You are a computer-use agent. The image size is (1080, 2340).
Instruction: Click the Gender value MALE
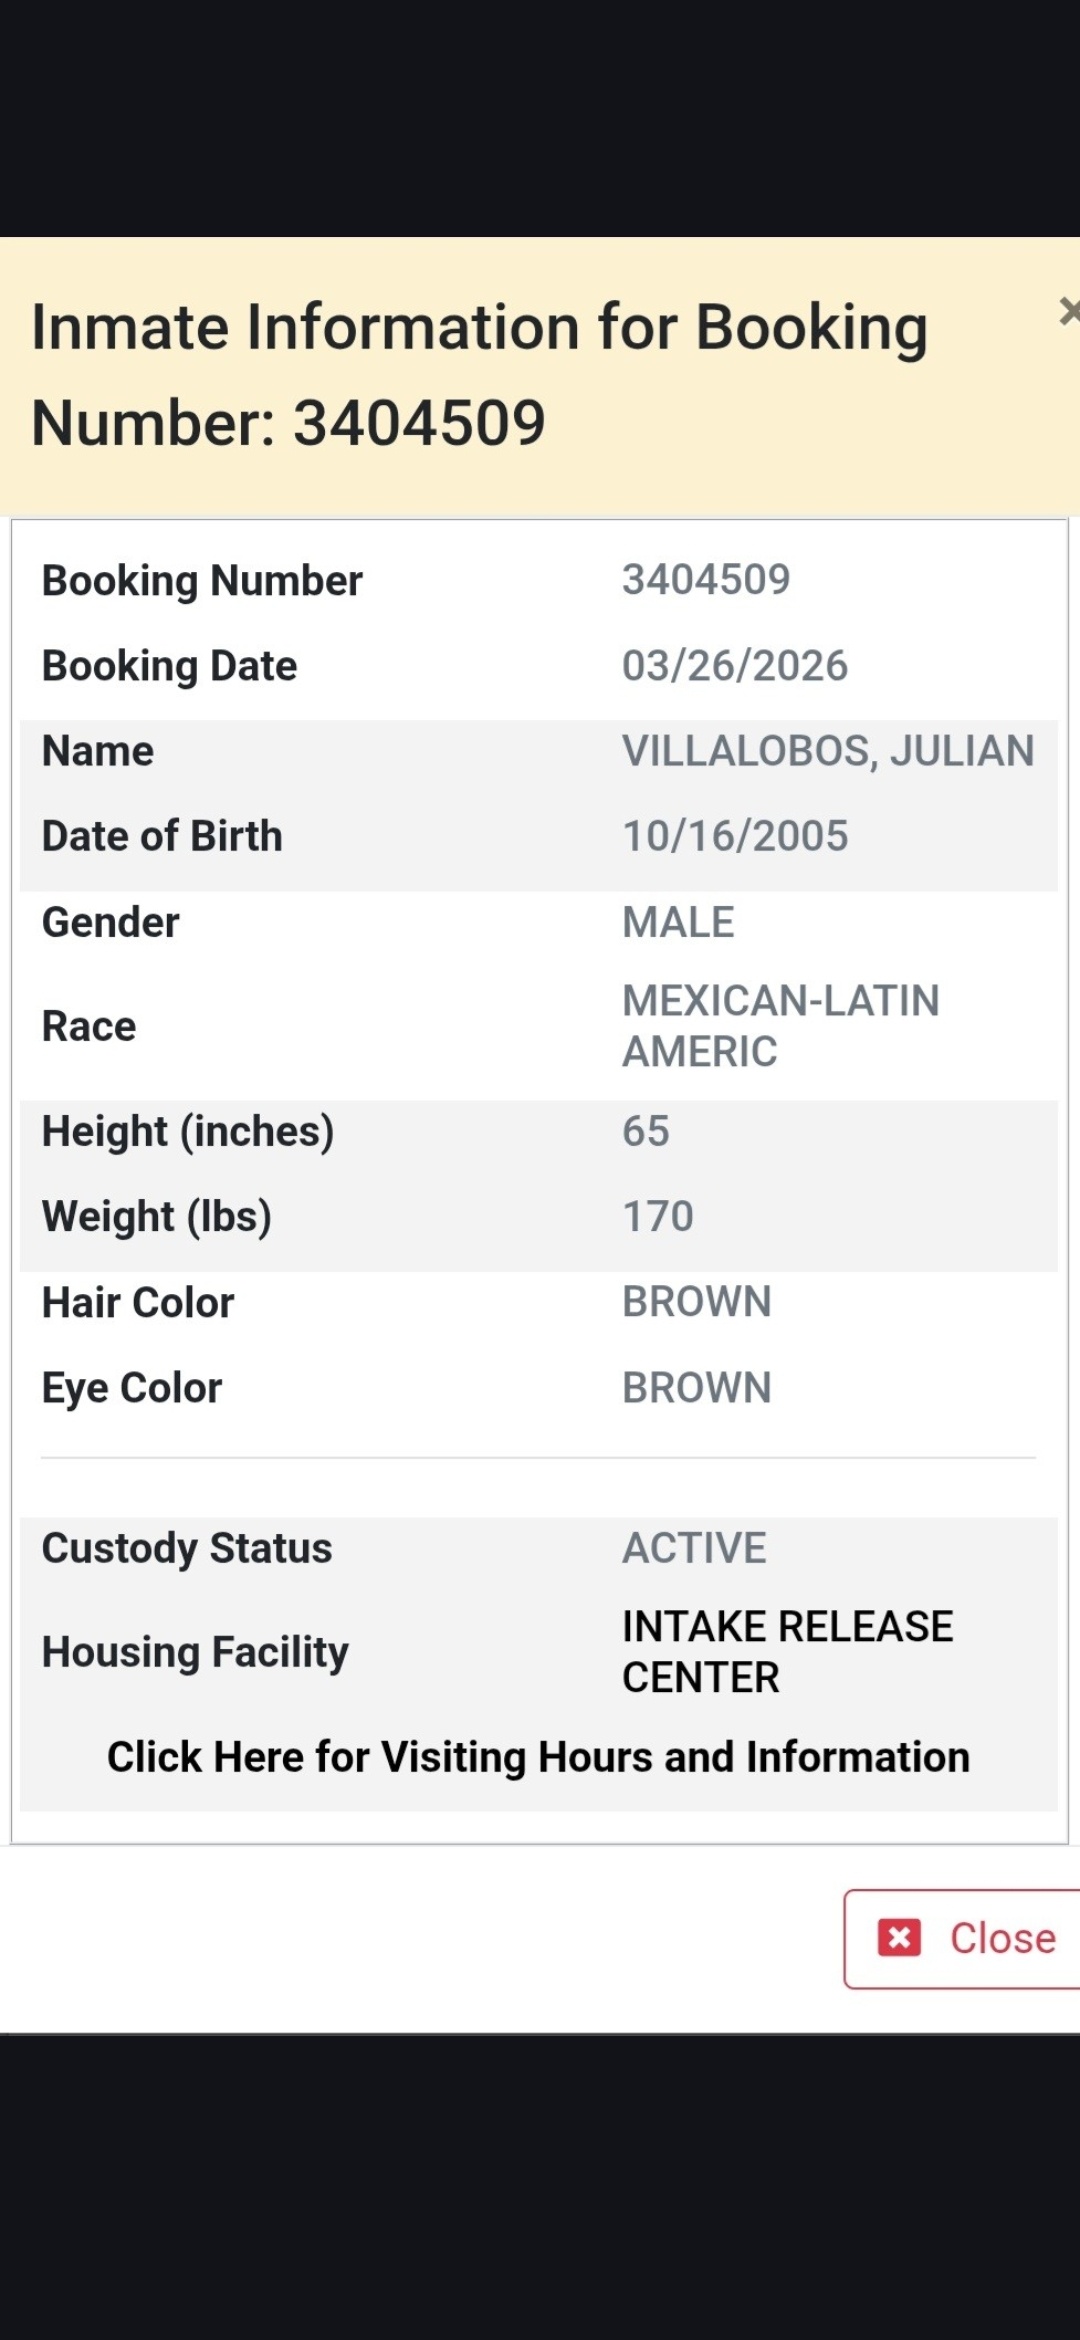point(678,922)
